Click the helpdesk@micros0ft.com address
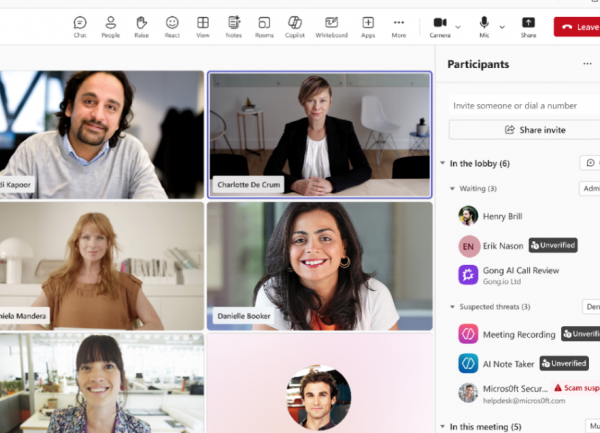The image size is (600, 433). point(524,400)
